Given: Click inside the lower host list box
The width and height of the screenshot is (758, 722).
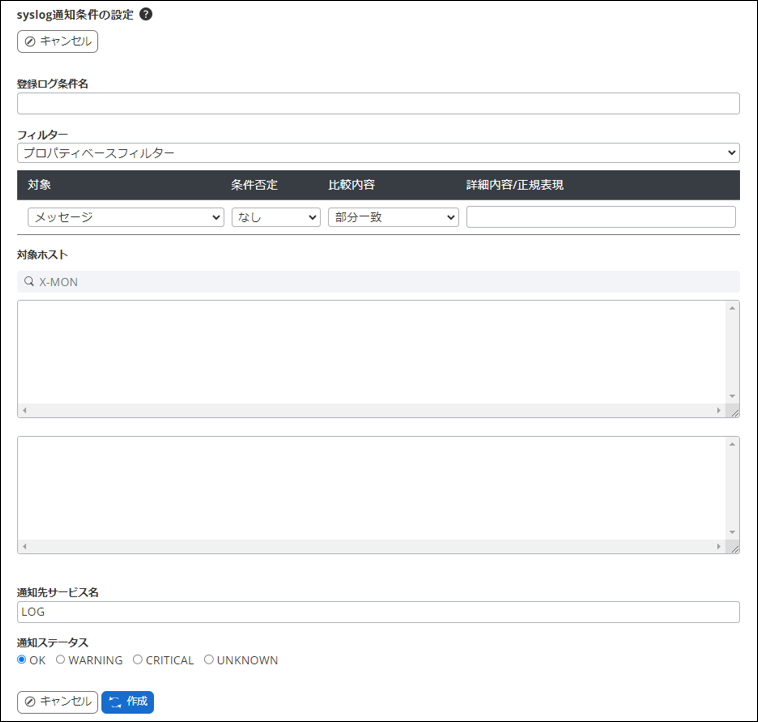Looking at the screenshot, I should [x=370, y=487].
